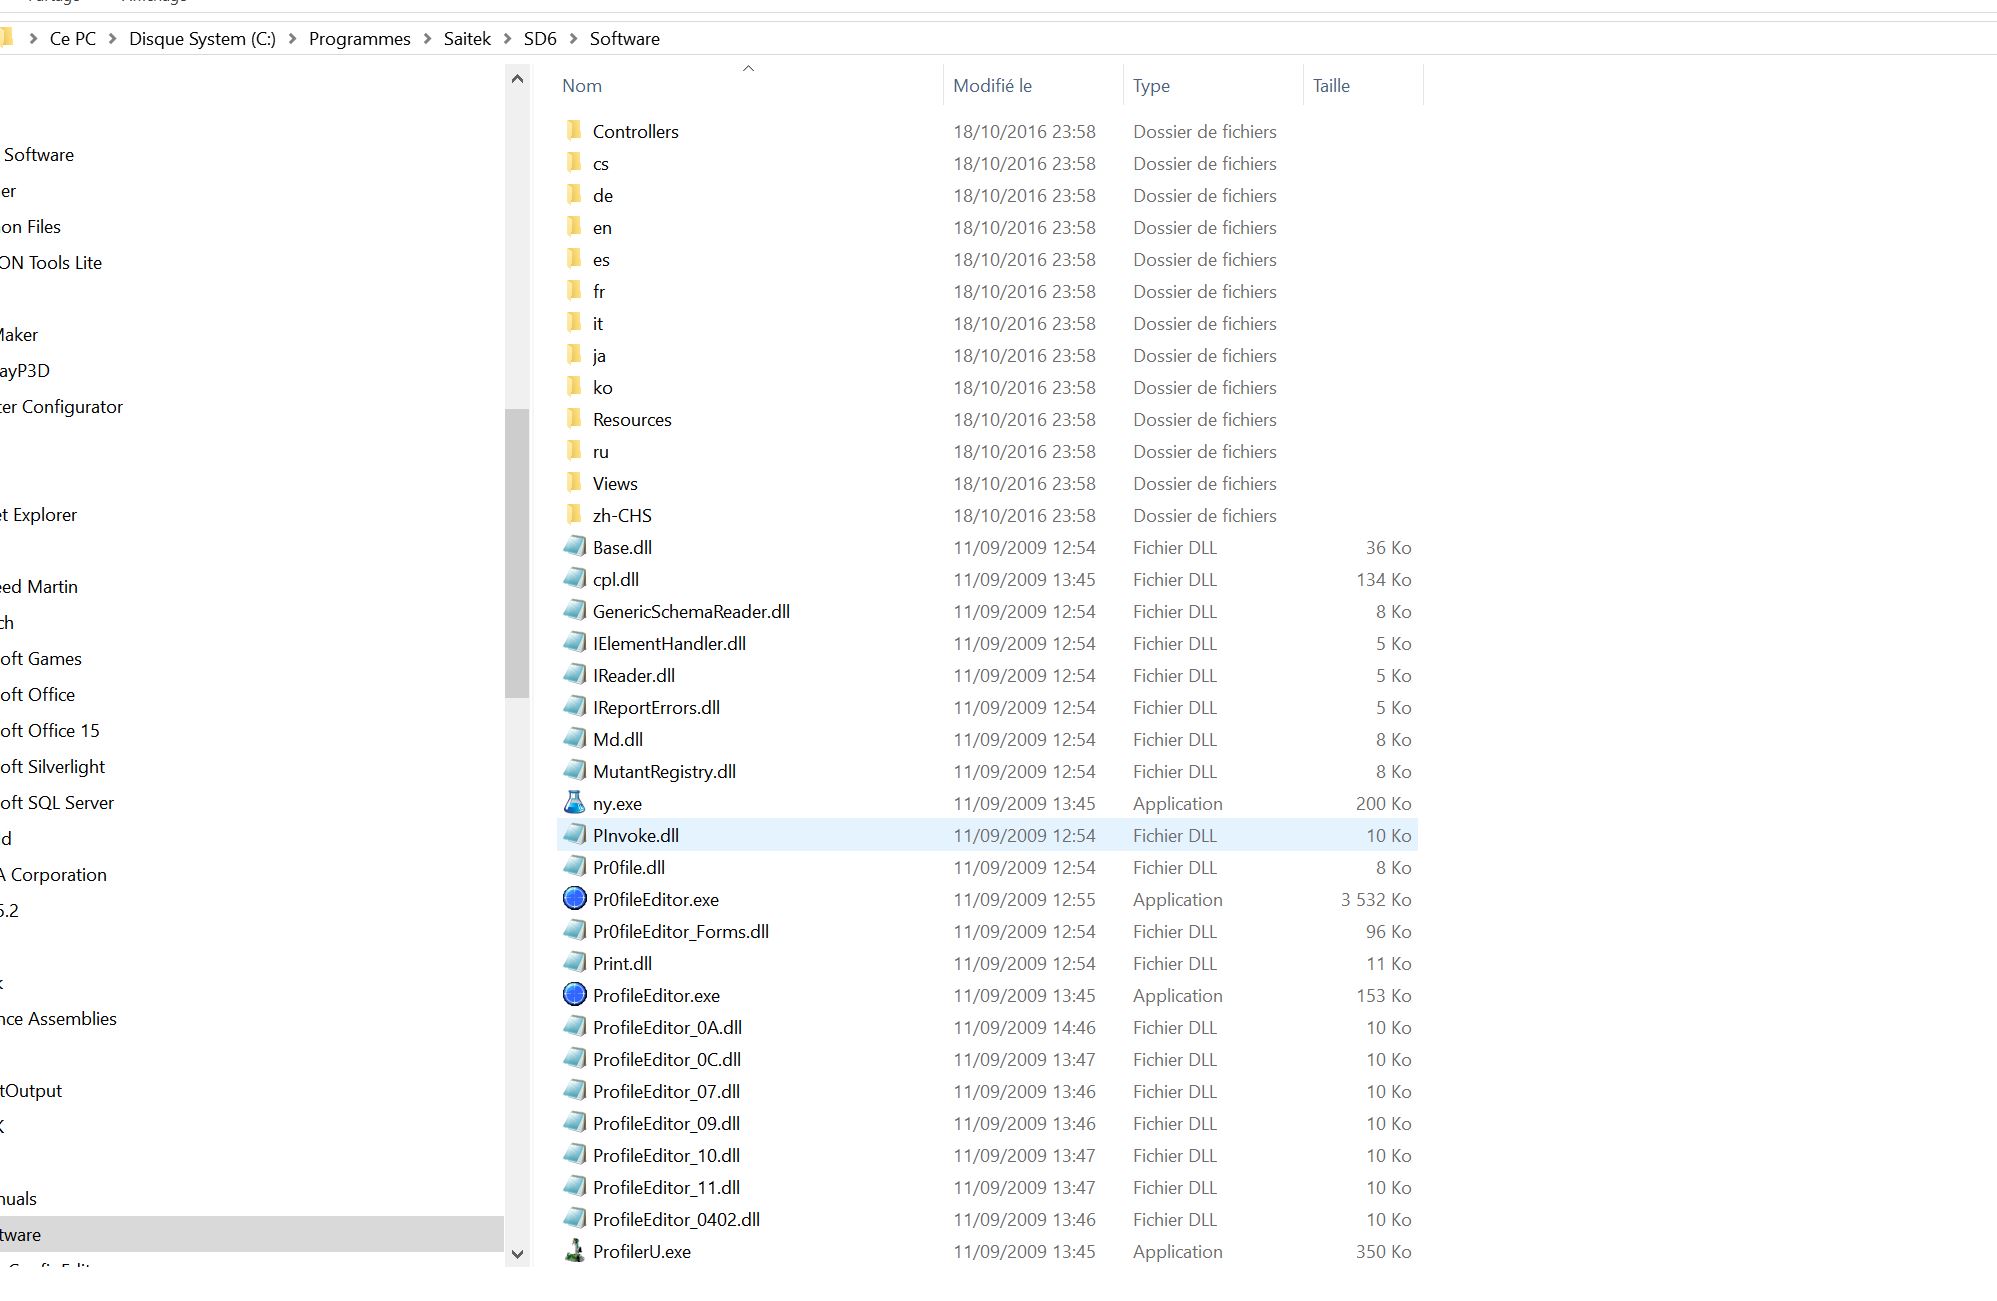Select DAEMON Tools Lite in navigation tree
Screen dimensions: 1997x1301
pos(51,263)
